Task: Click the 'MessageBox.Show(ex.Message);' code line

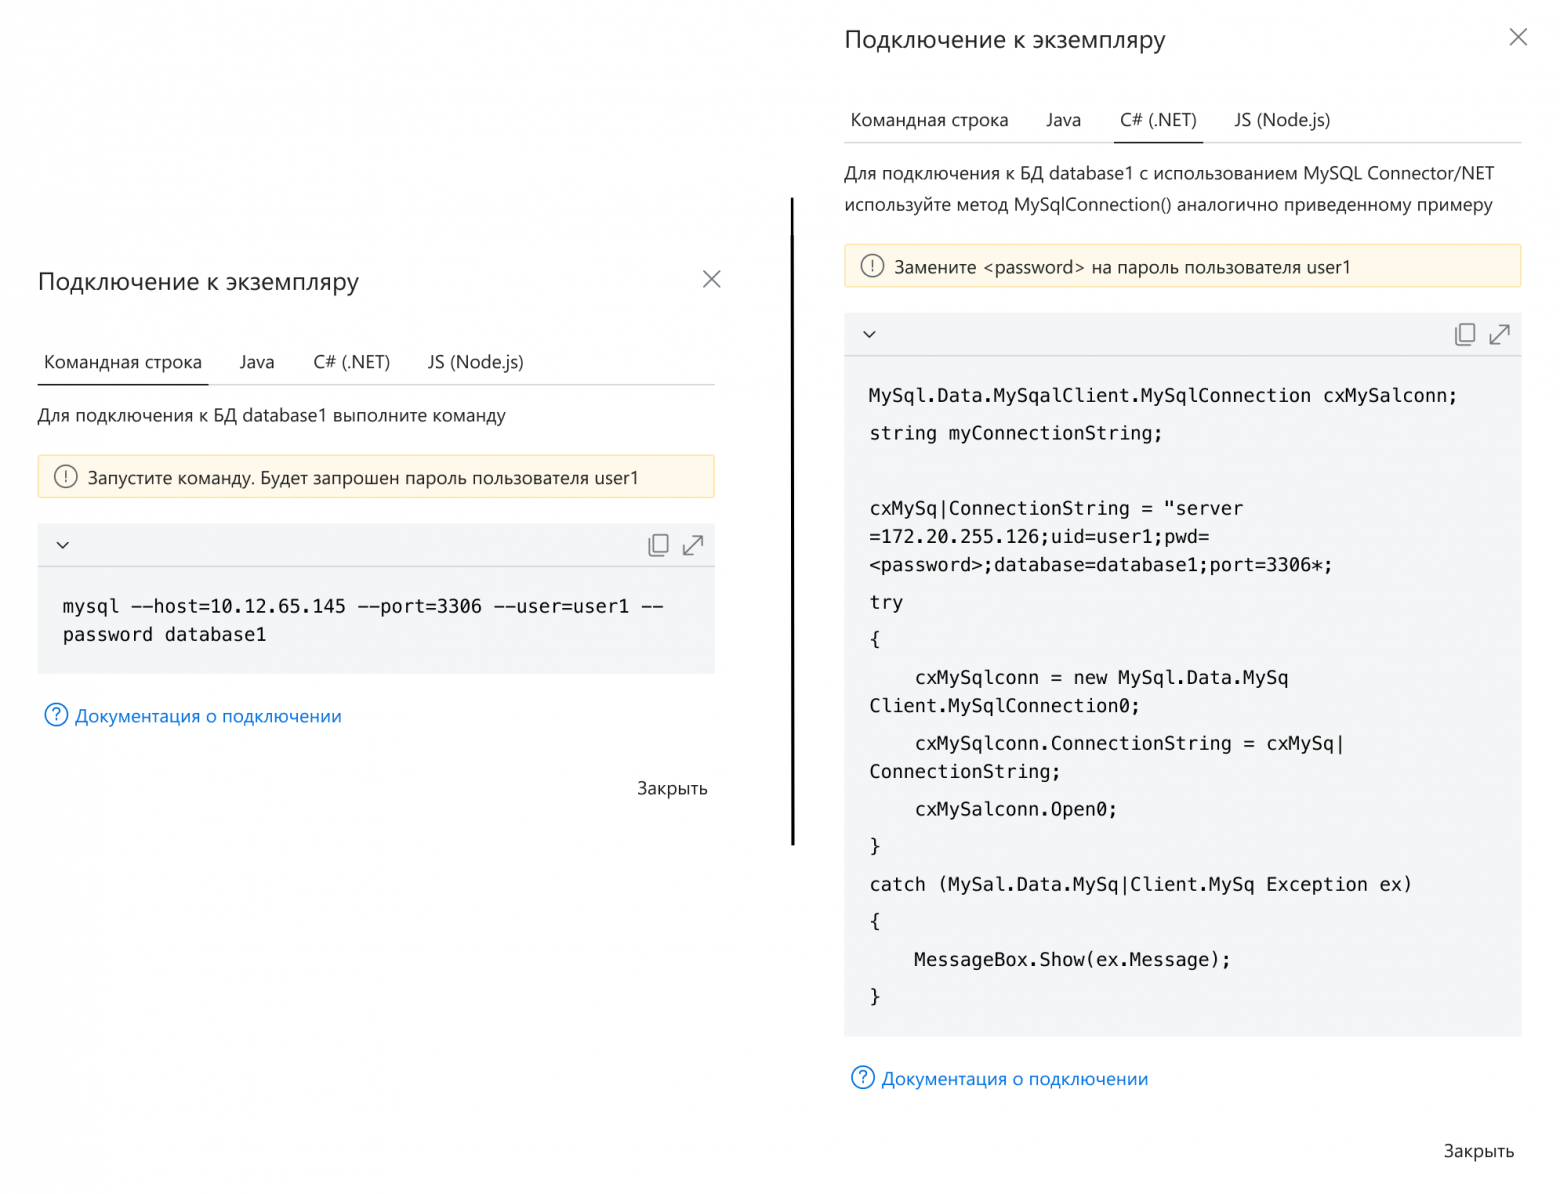Action: point(1072,960)
